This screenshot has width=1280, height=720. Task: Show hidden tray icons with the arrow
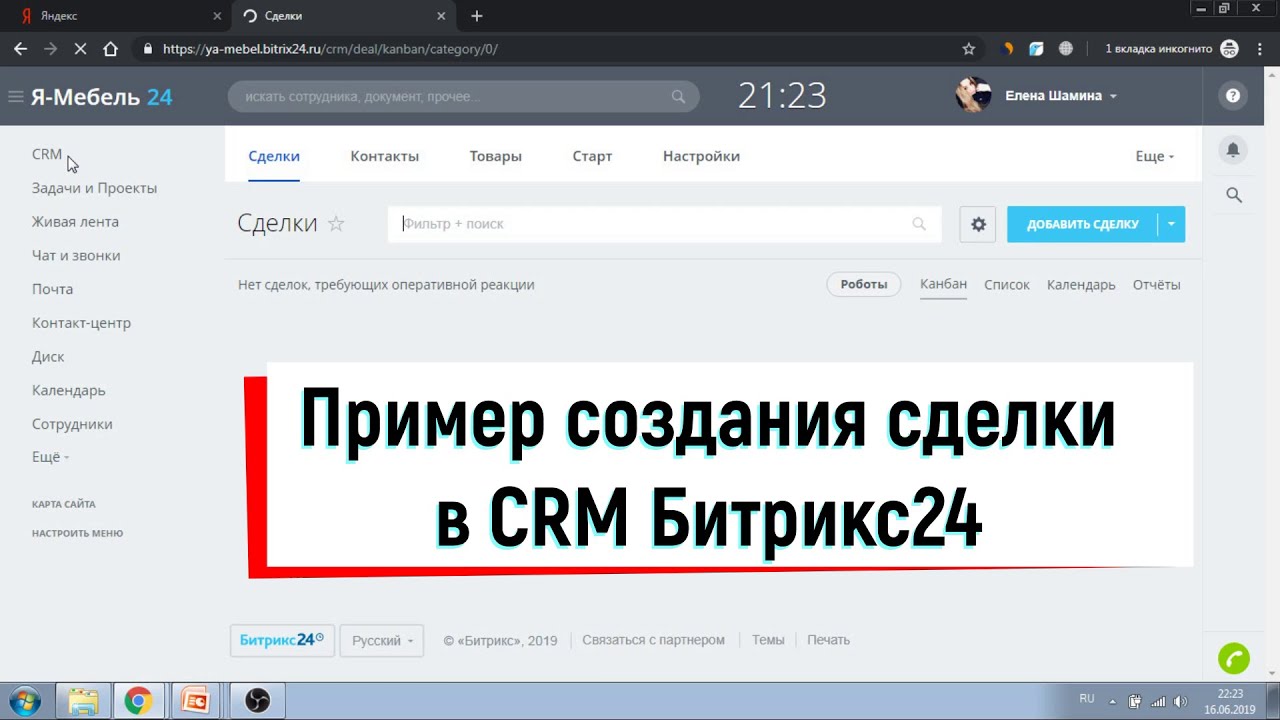(1115, 701)
